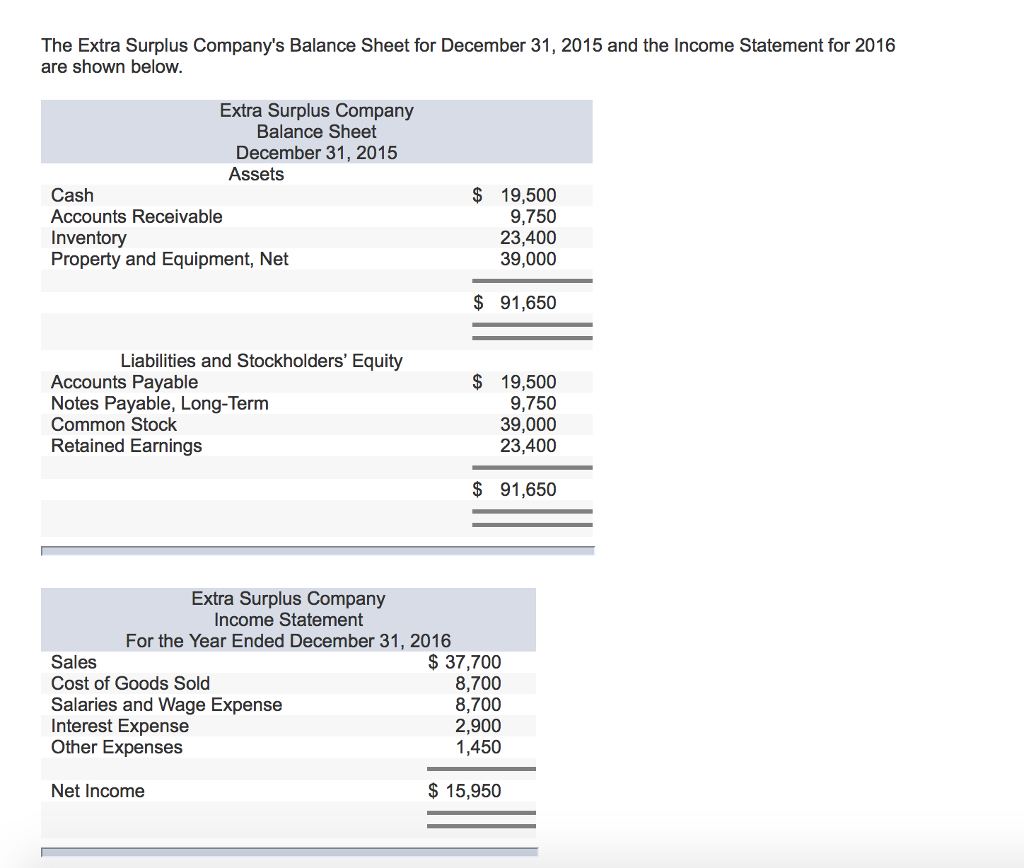Click the Interest Expense value '2,900'
Screen dimensions: 1024x868
coord(478,726)
